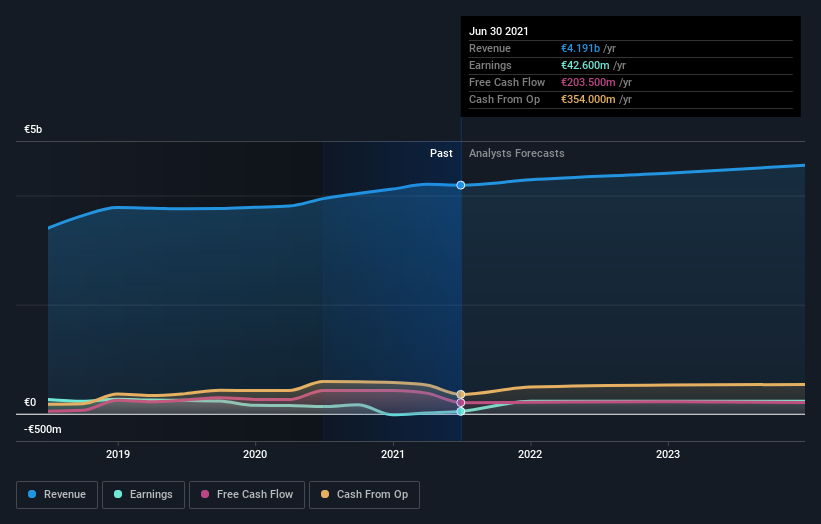Click the Earnings row label in tooltip
Image resolution: width=821 pixels, height=524 pixels.
pos(490,65)
